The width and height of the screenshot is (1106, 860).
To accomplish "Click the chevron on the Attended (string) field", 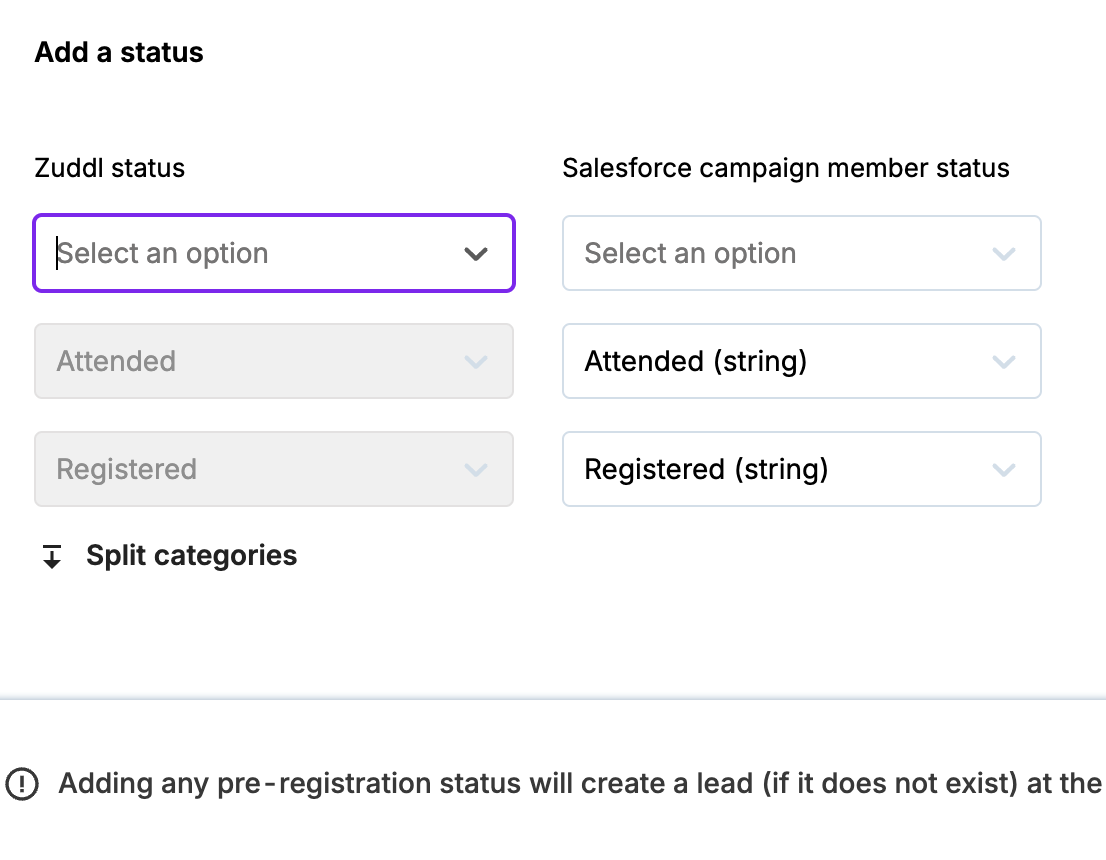I will 1003,362.
